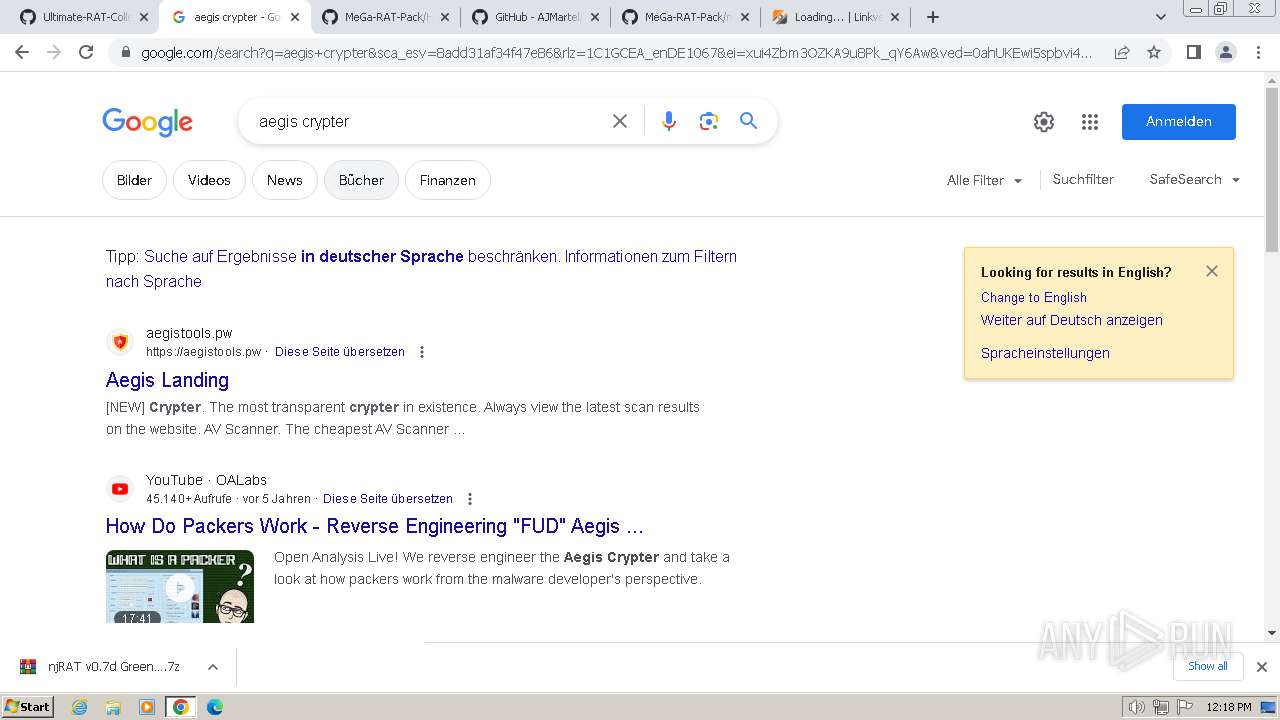Open the njRAT v0.7d Green download file
Screen dimensions: 1280x720
(x=113, y=667)
